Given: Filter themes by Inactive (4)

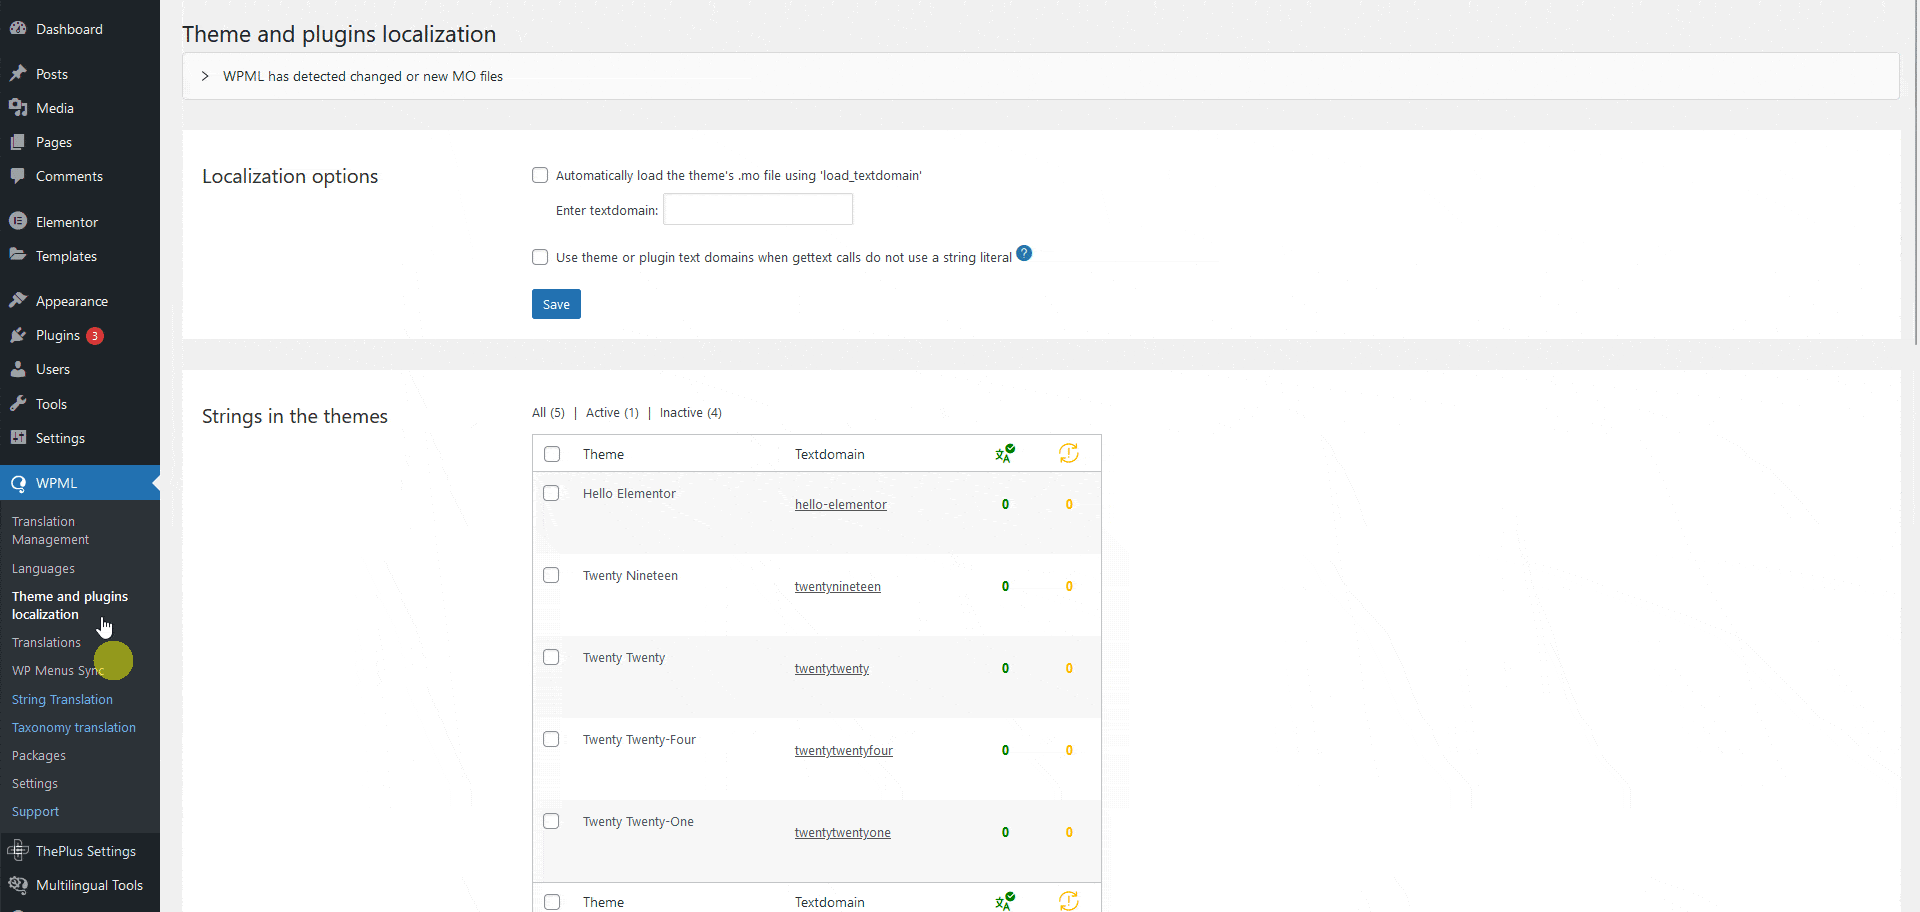Looking at the screenshot, I should tap(691, 412).
